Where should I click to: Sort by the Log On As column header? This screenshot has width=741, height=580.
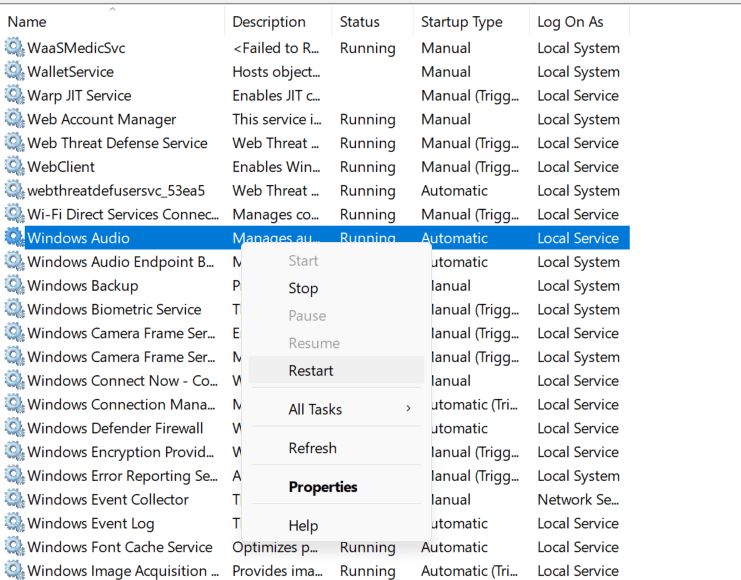[x=579, y=22]
